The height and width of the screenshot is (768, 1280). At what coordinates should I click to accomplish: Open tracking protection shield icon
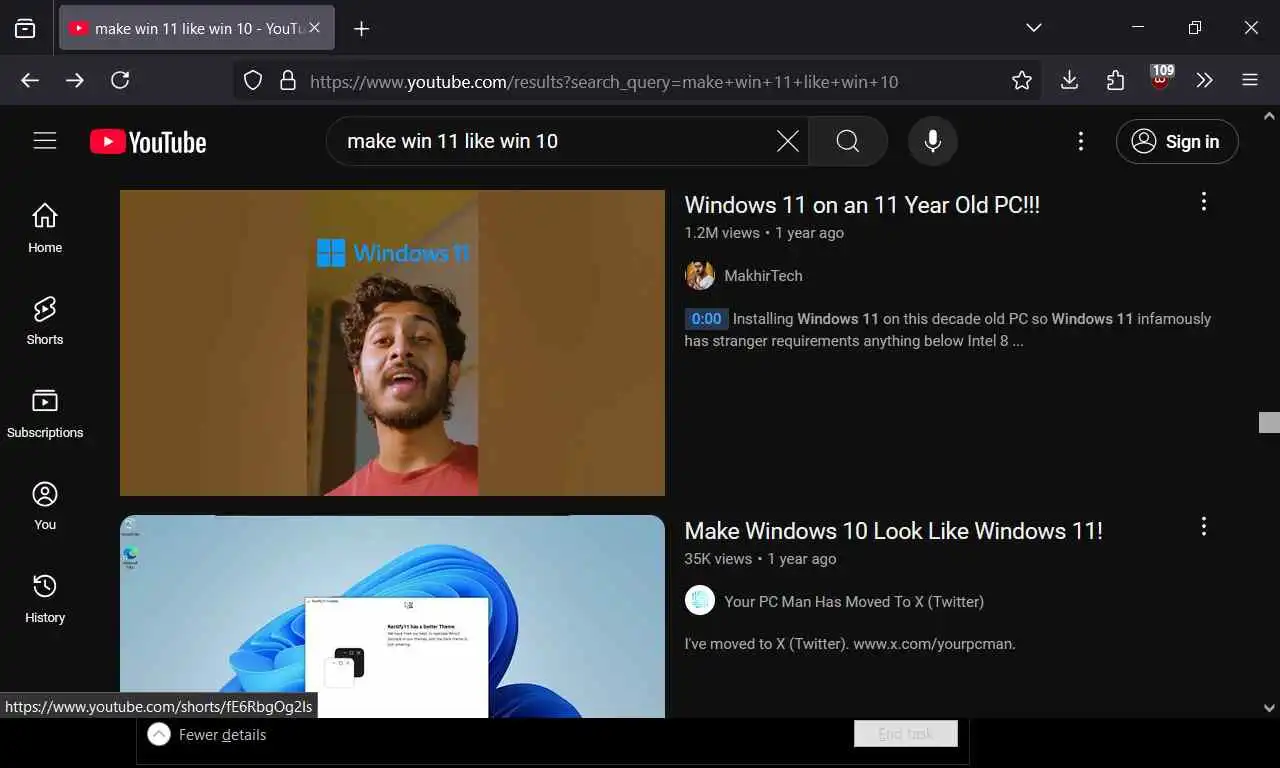click(253, 81)
